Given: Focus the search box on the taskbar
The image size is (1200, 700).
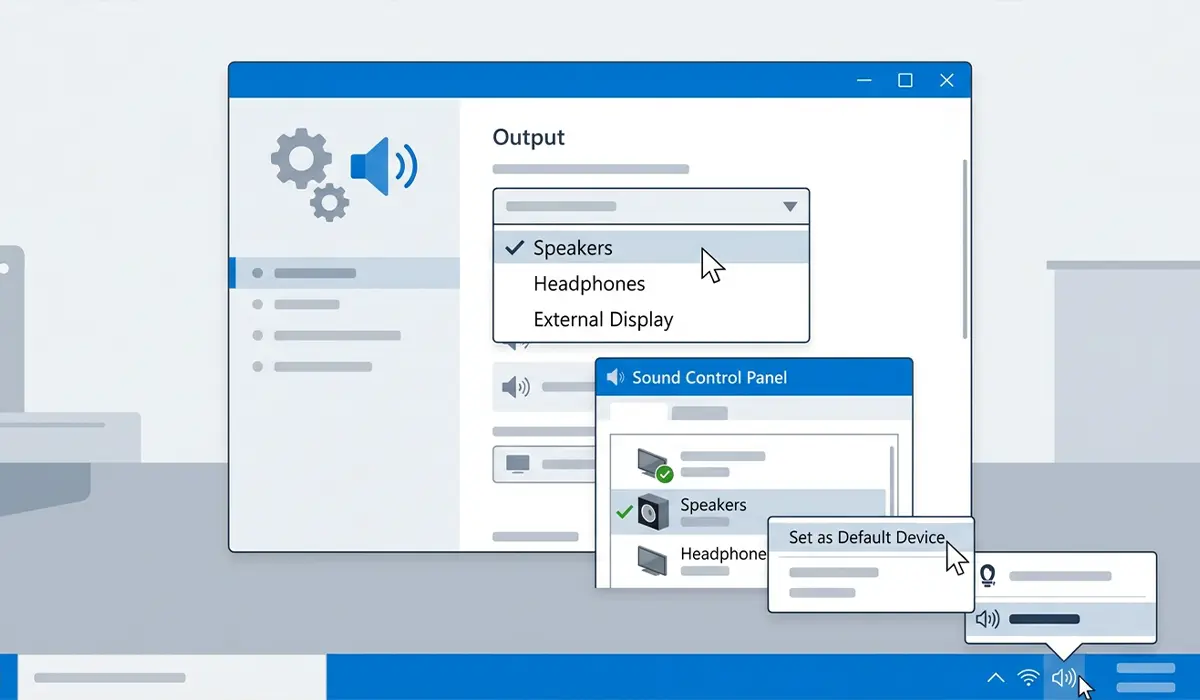Looking at the screenshot, I should (172, 677).
